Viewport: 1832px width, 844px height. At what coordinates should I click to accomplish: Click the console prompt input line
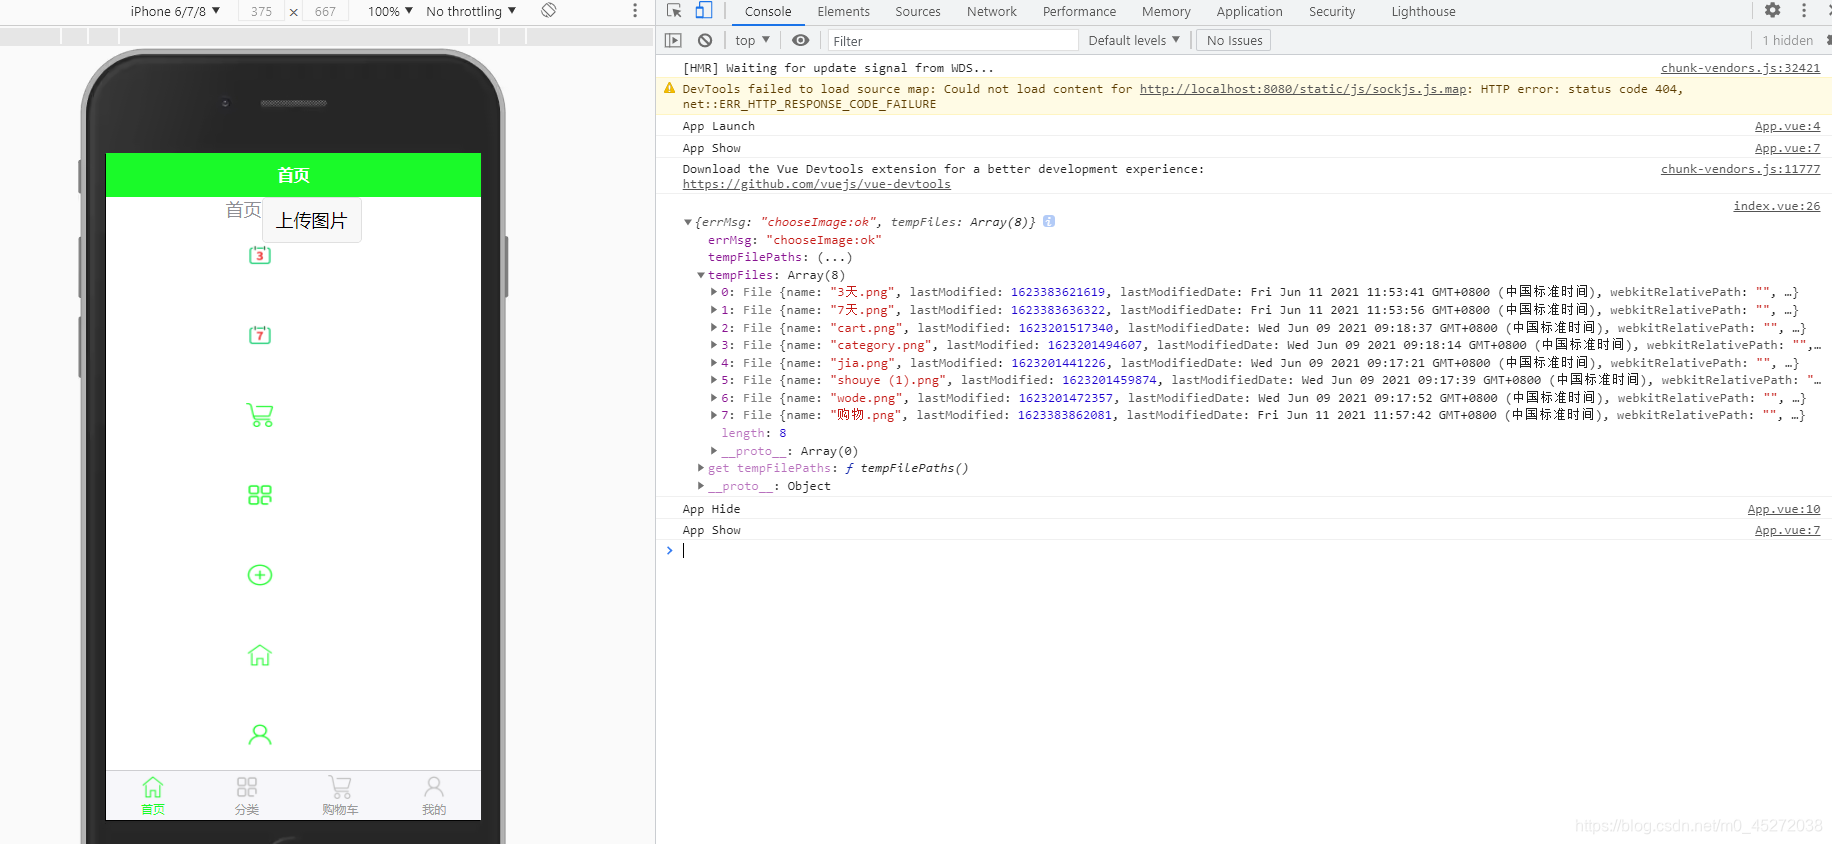(1250, 550)
